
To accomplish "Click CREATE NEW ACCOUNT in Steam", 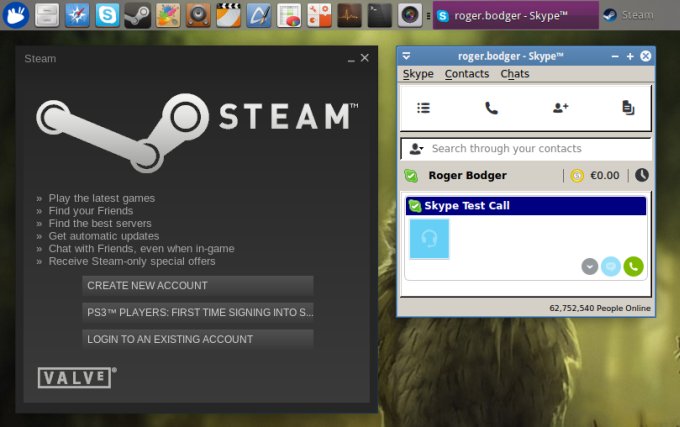I will [x=198, y=286].
